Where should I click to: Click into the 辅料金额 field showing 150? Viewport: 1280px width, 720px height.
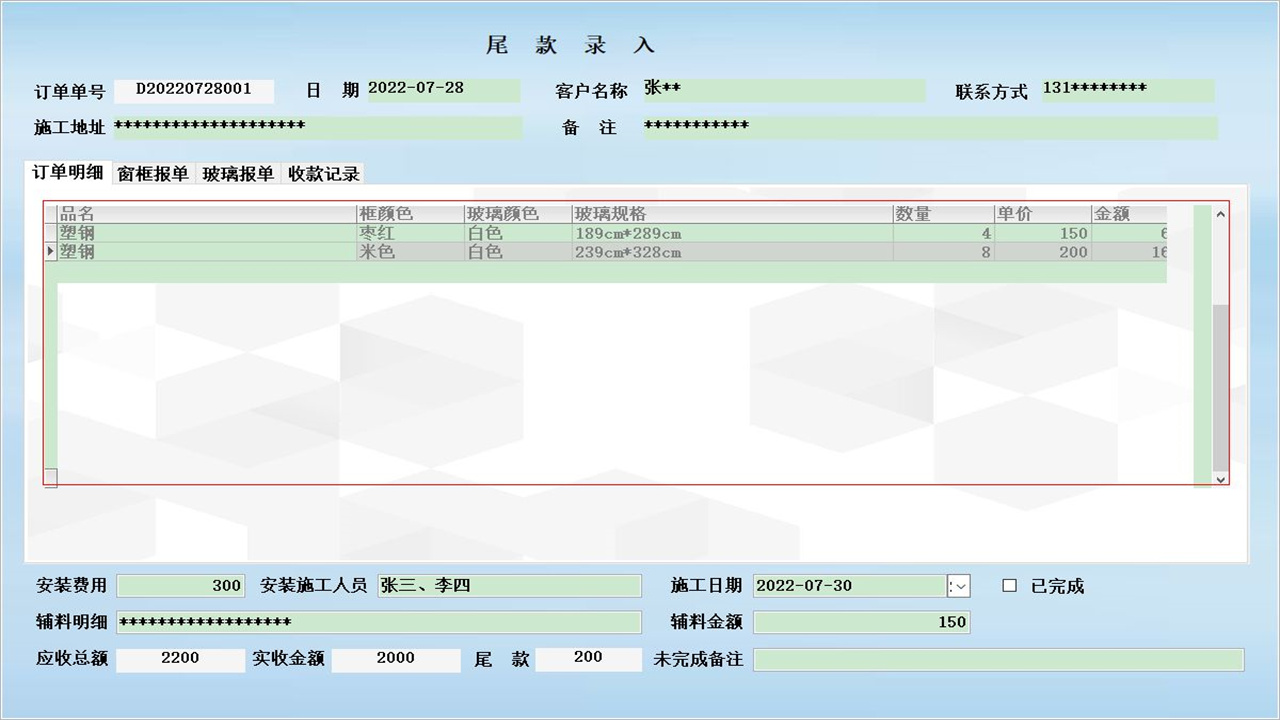[862, 622]
